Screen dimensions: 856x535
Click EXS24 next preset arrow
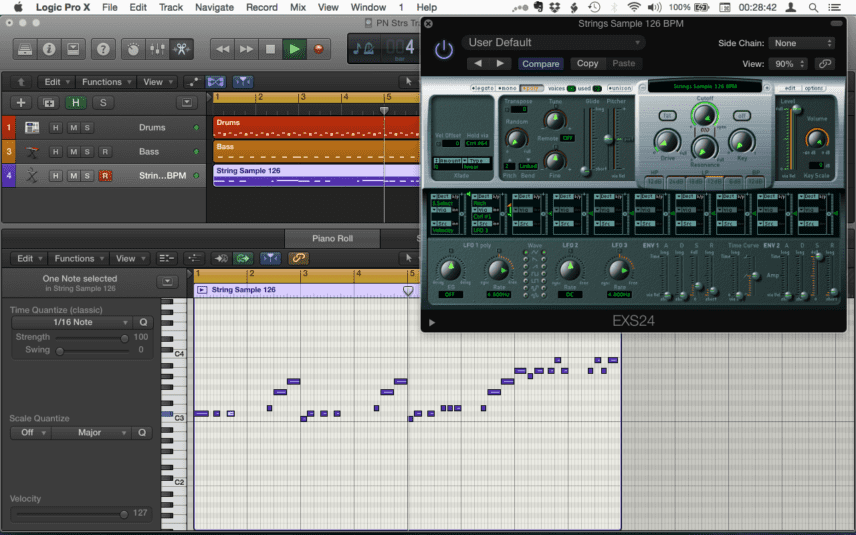tap(500, 63)
